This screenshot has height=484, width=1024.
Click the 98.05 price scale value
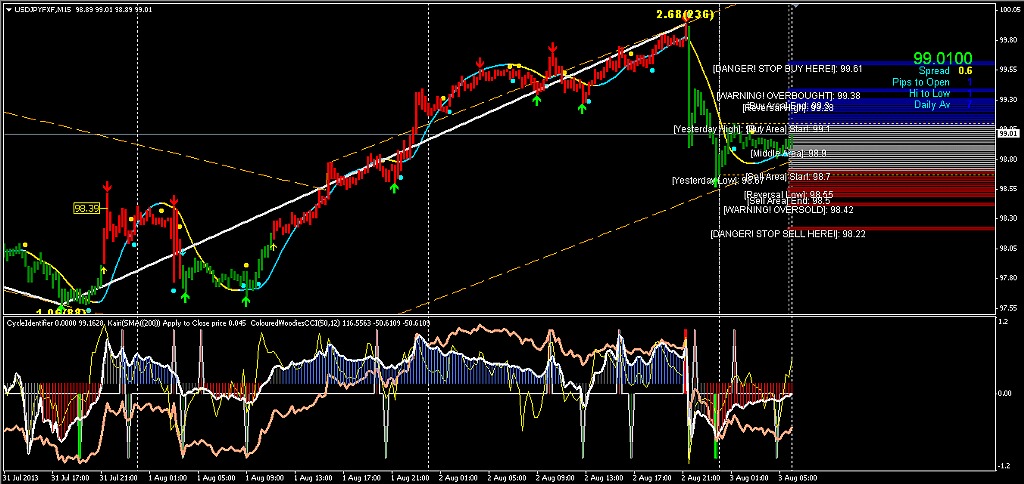pyautogui.click(x=1007, y=248)
